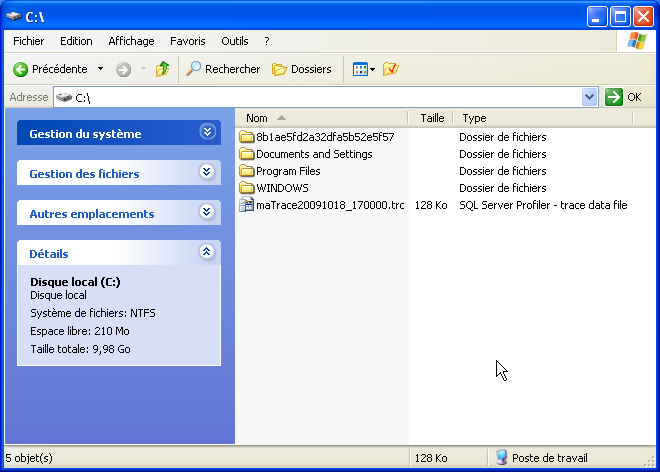The width and height of the screenshot is (660, 472).
Task: Open the address bar dropdown list
Action: point(589,97)
